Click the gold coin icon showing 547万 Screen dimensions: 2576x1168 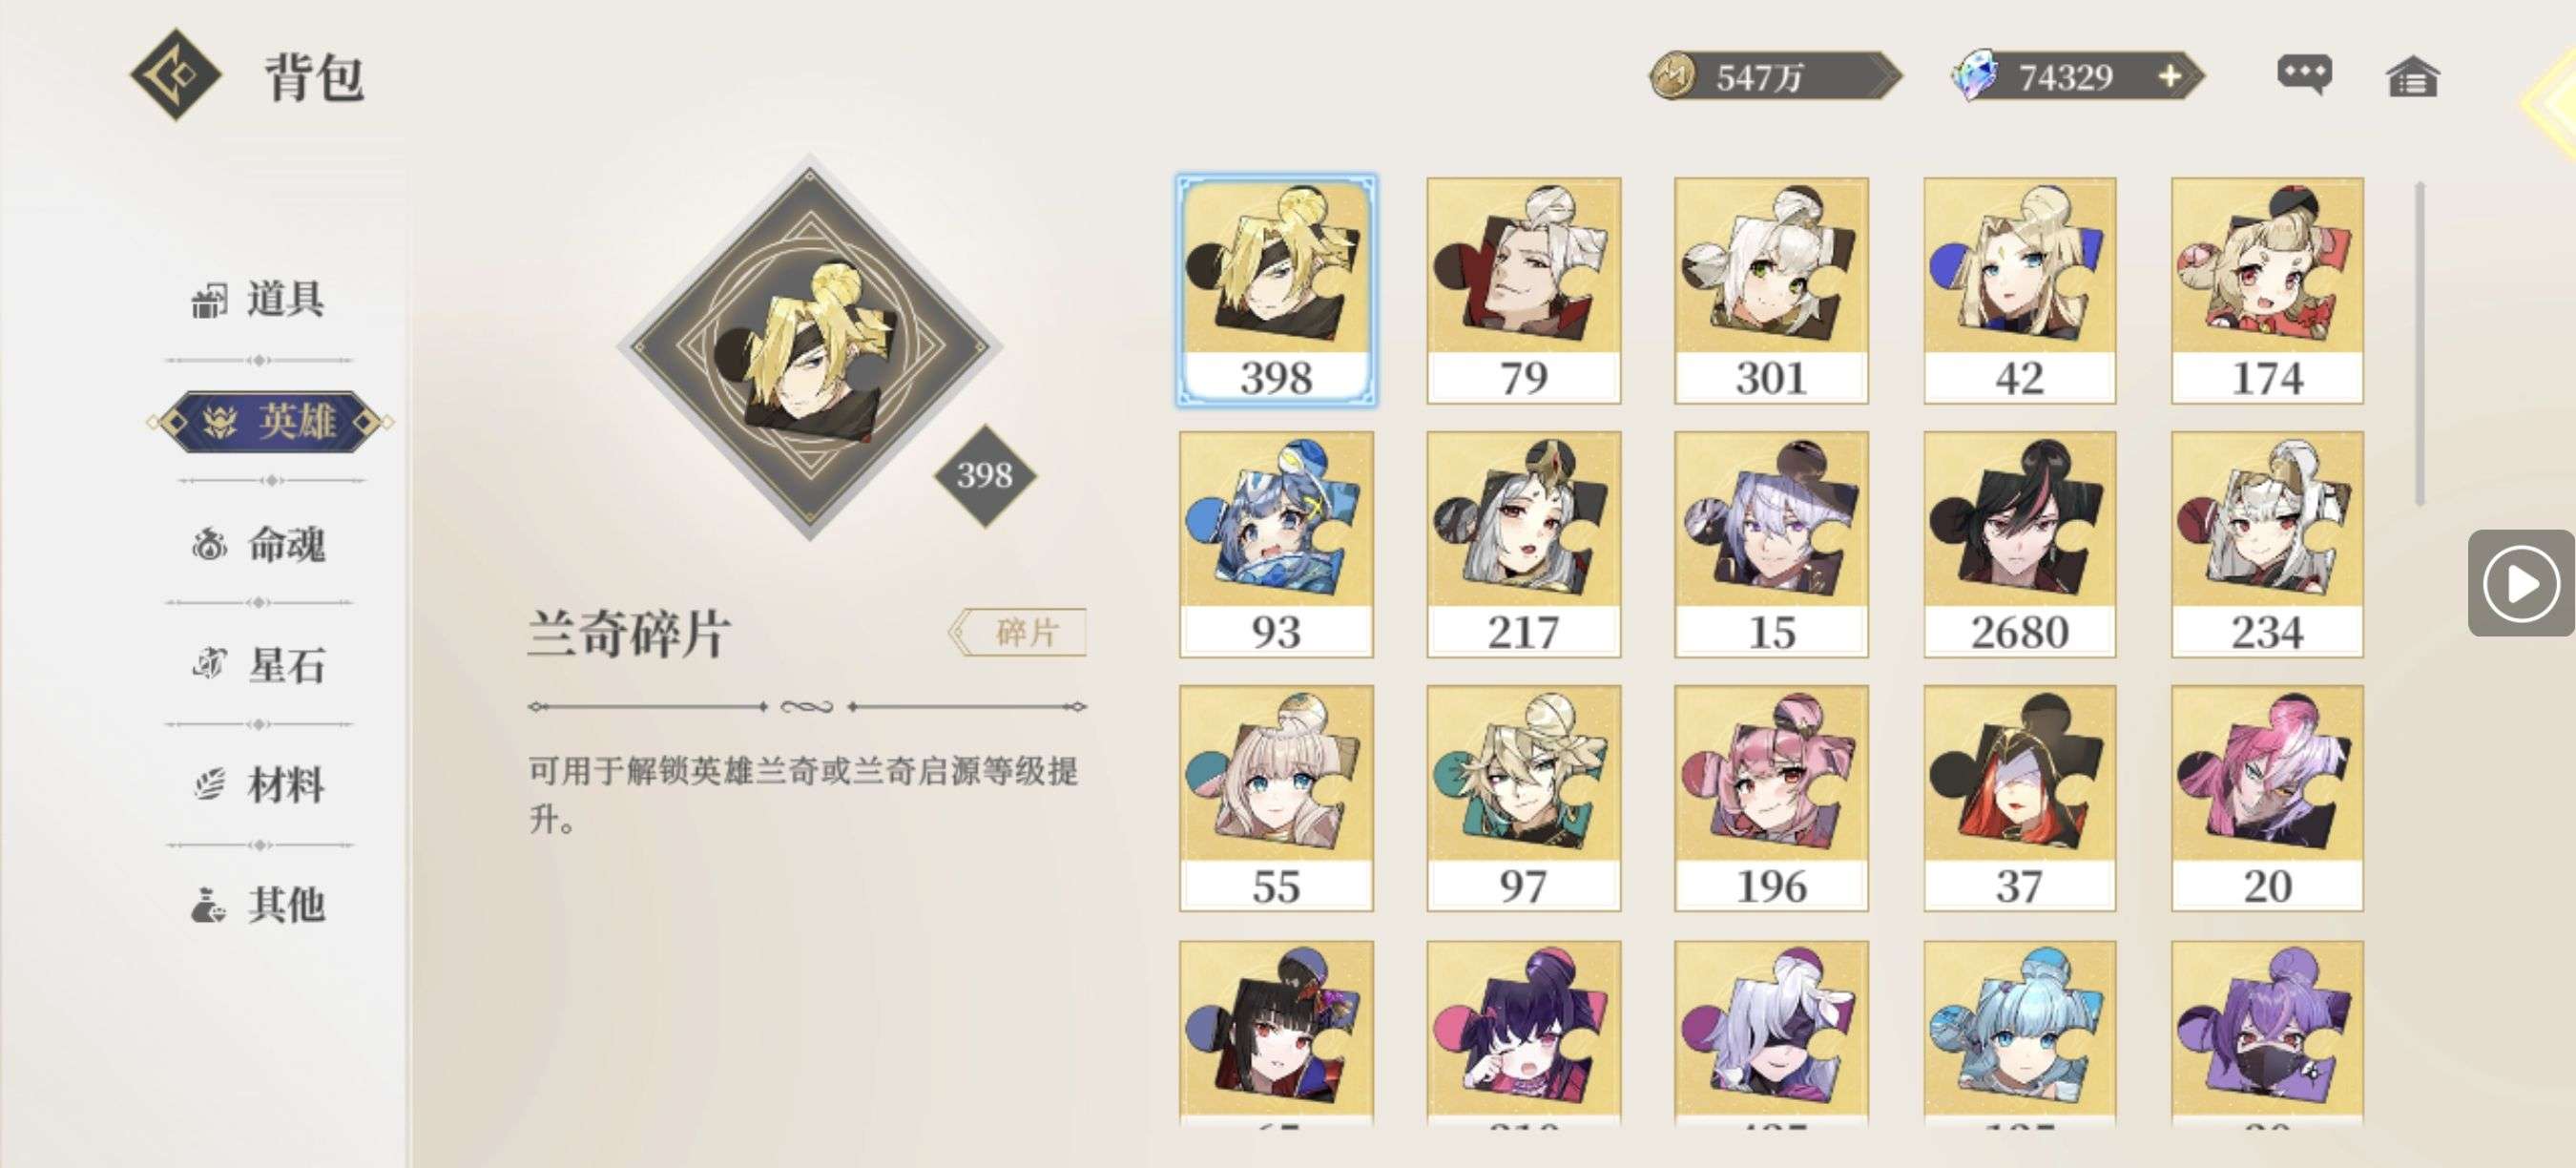1673,76
